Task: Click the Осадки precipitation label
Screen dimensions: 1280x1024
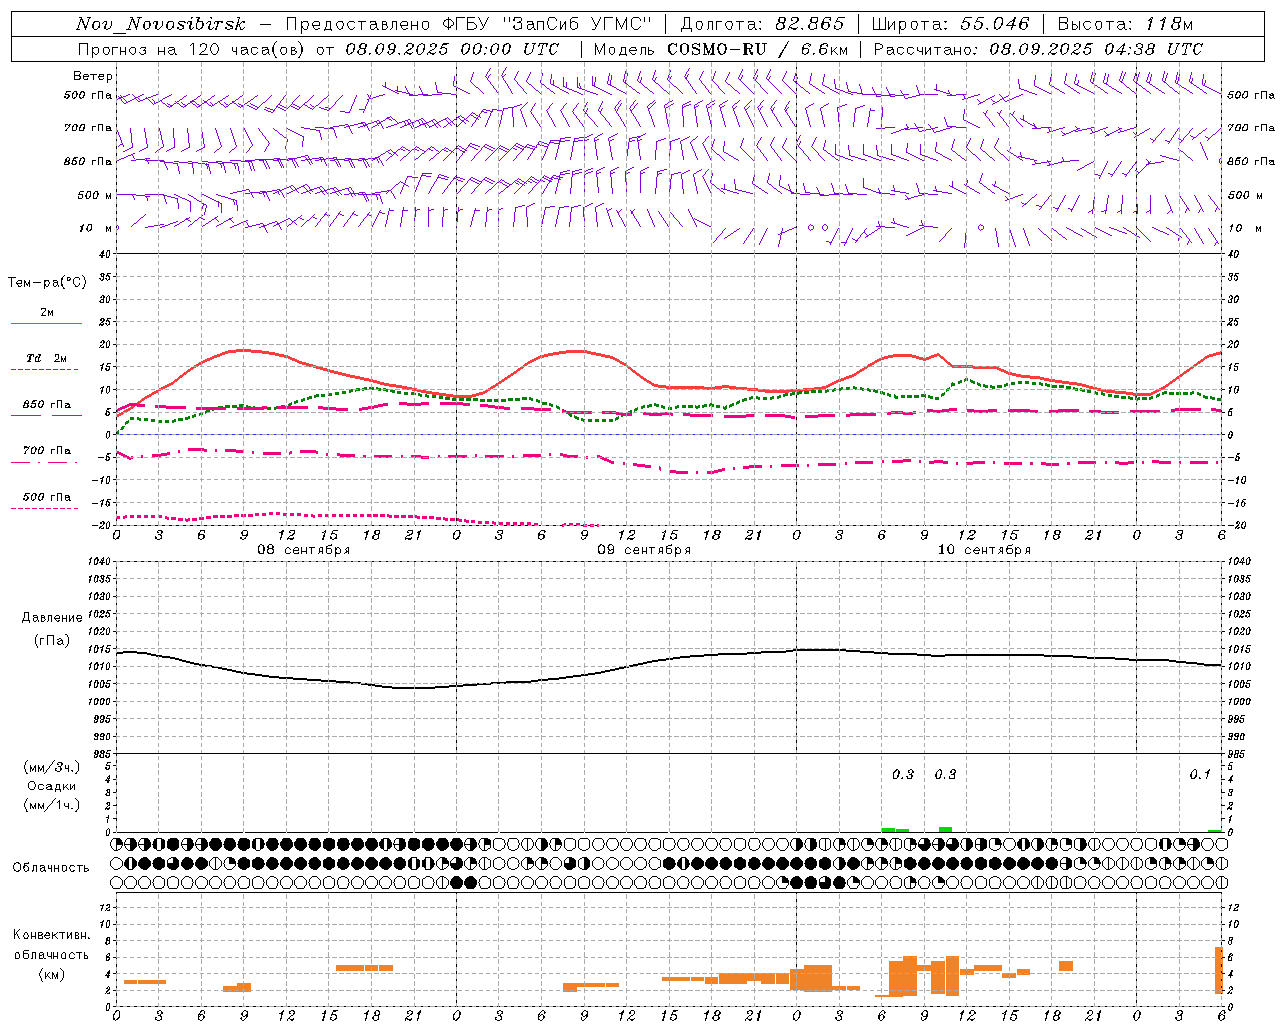Action: 52,786
